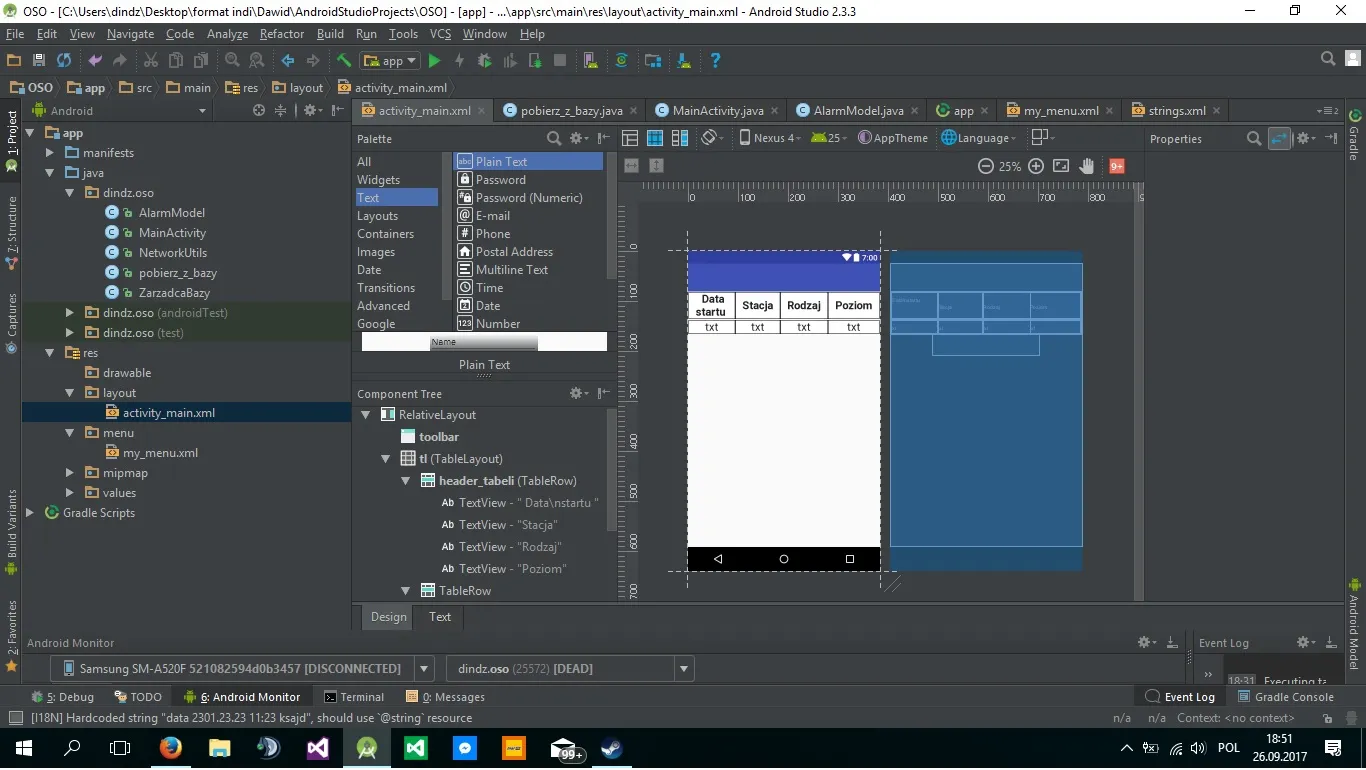Open the app run configuration dropdown
The height and width of the screenshot is (770, 1366).
coord(391,61)
